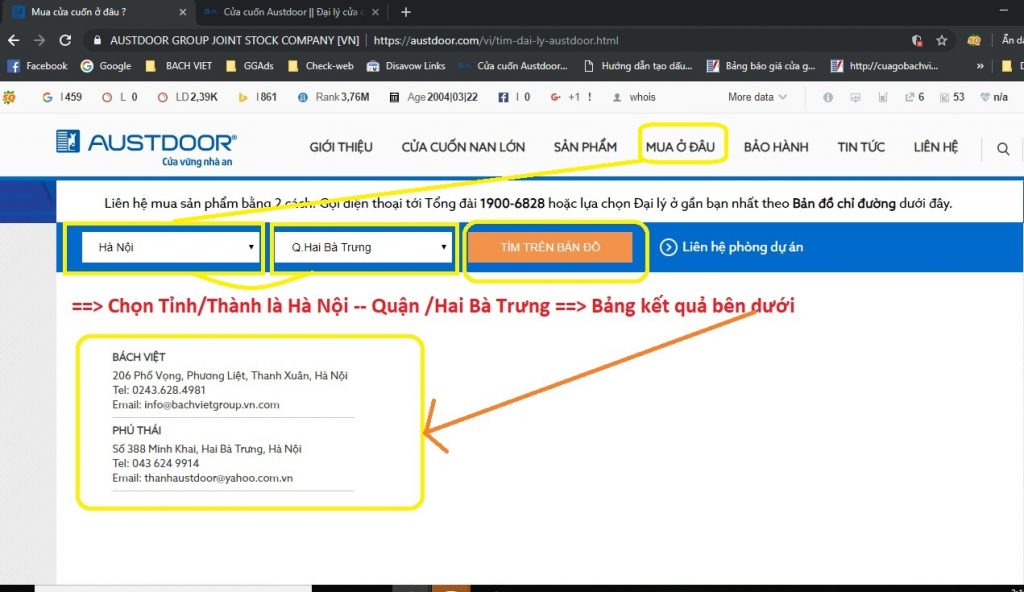Click the Alexa 'Rank 3,76M' metric
1024x592 pixels.
tap(333, 97)
